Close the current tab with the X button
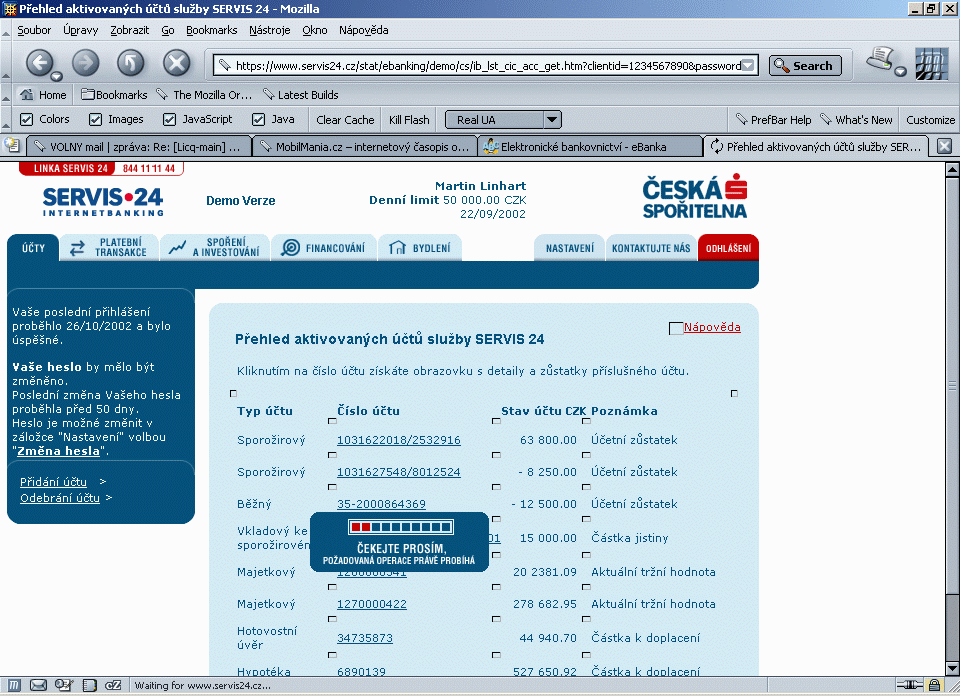Viewport: 960px width, 696px height. 945,146
